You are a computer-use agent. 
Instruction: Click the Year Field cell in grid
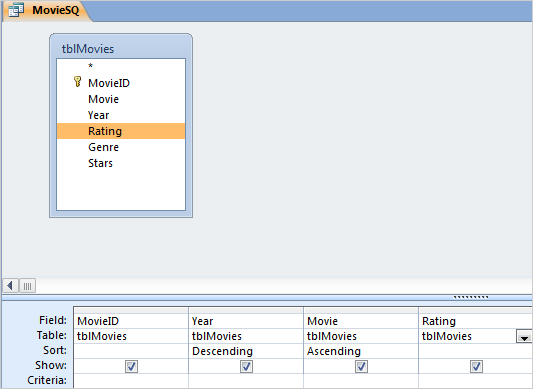pyautogui.click(x=246, y=321)
